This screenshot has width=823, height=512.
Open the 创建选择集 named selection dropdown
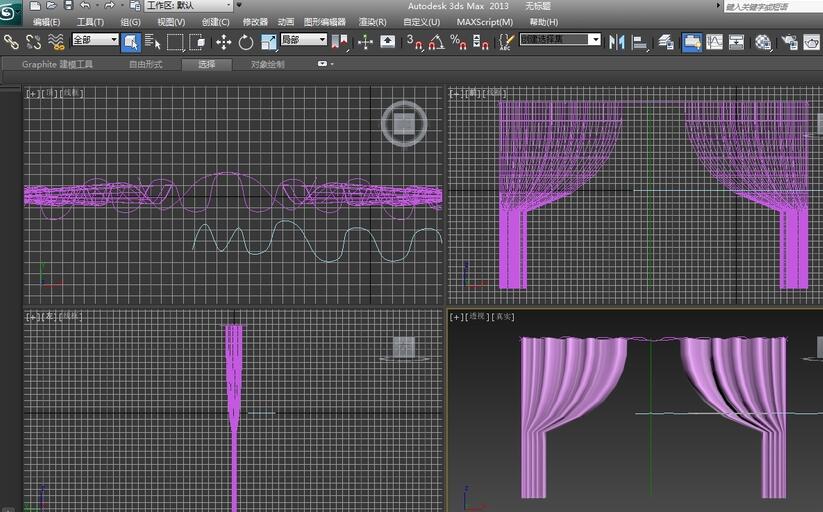coord(560,40)
